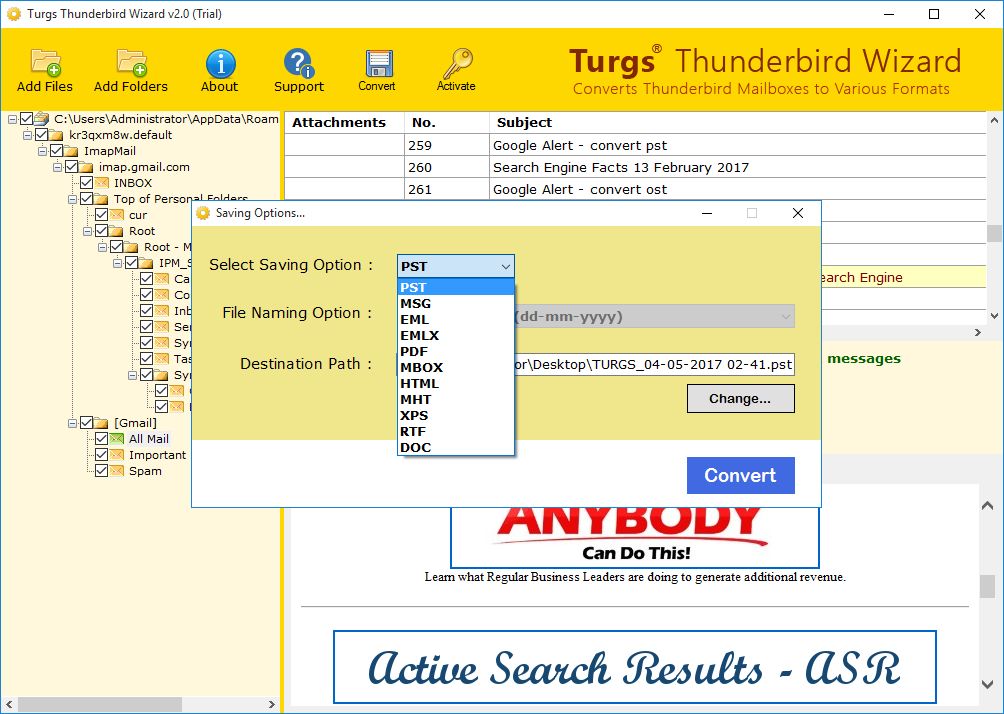Click the Important folder envelope icon
1004x714 pixels.
(x=117, y=455)
